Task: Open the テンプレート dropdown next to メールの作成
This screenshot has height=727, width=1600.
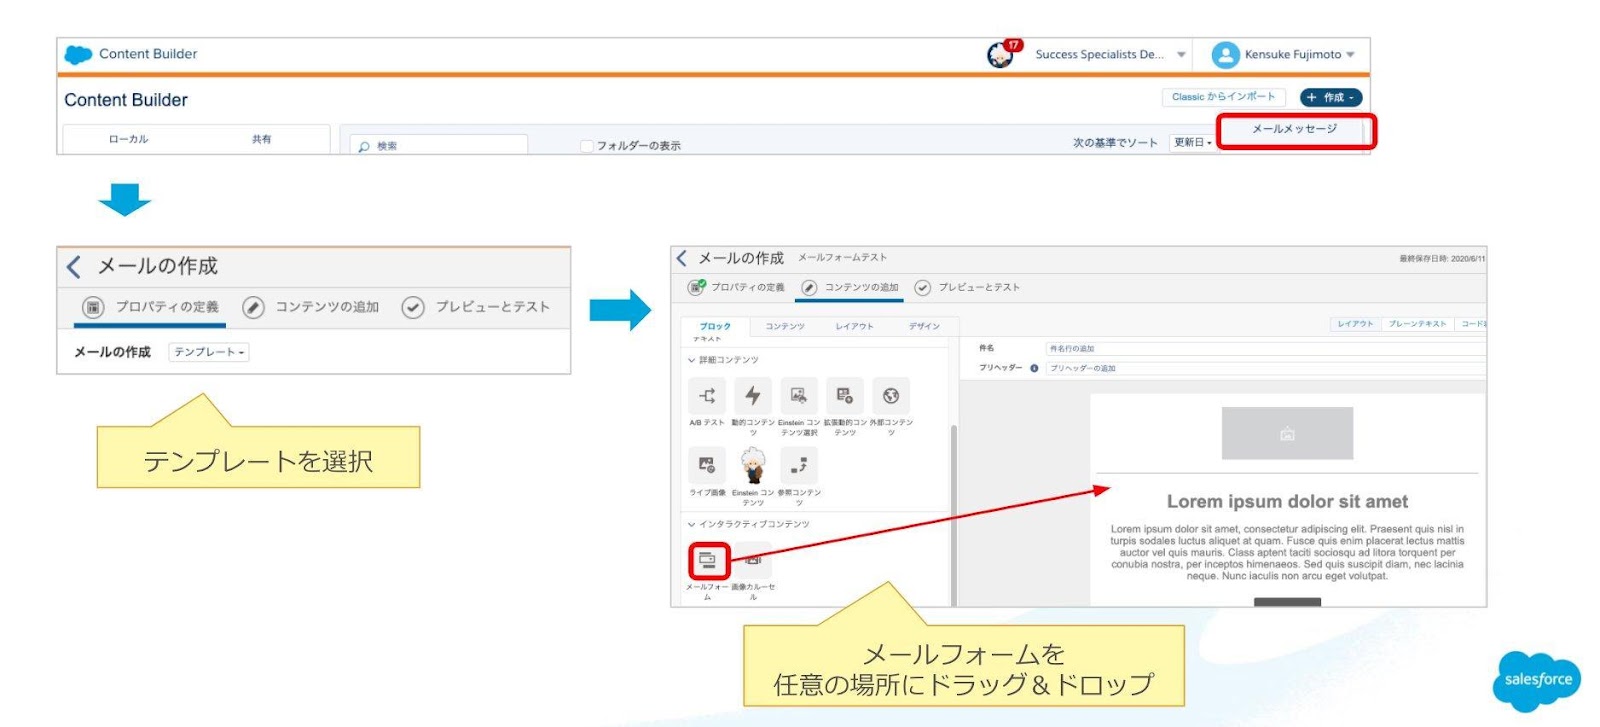Action: click(209, 352)
